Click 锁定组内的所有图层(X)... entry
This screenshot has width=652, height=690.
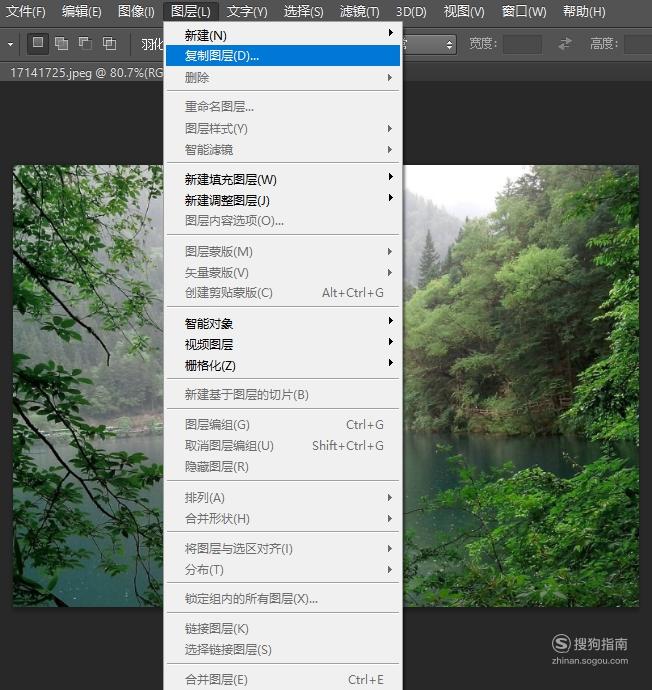tap(283, 599)
